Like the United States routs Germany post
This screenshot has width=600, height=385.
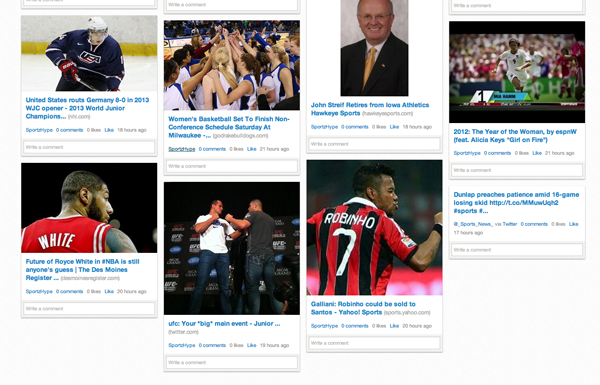click(109, 130)
